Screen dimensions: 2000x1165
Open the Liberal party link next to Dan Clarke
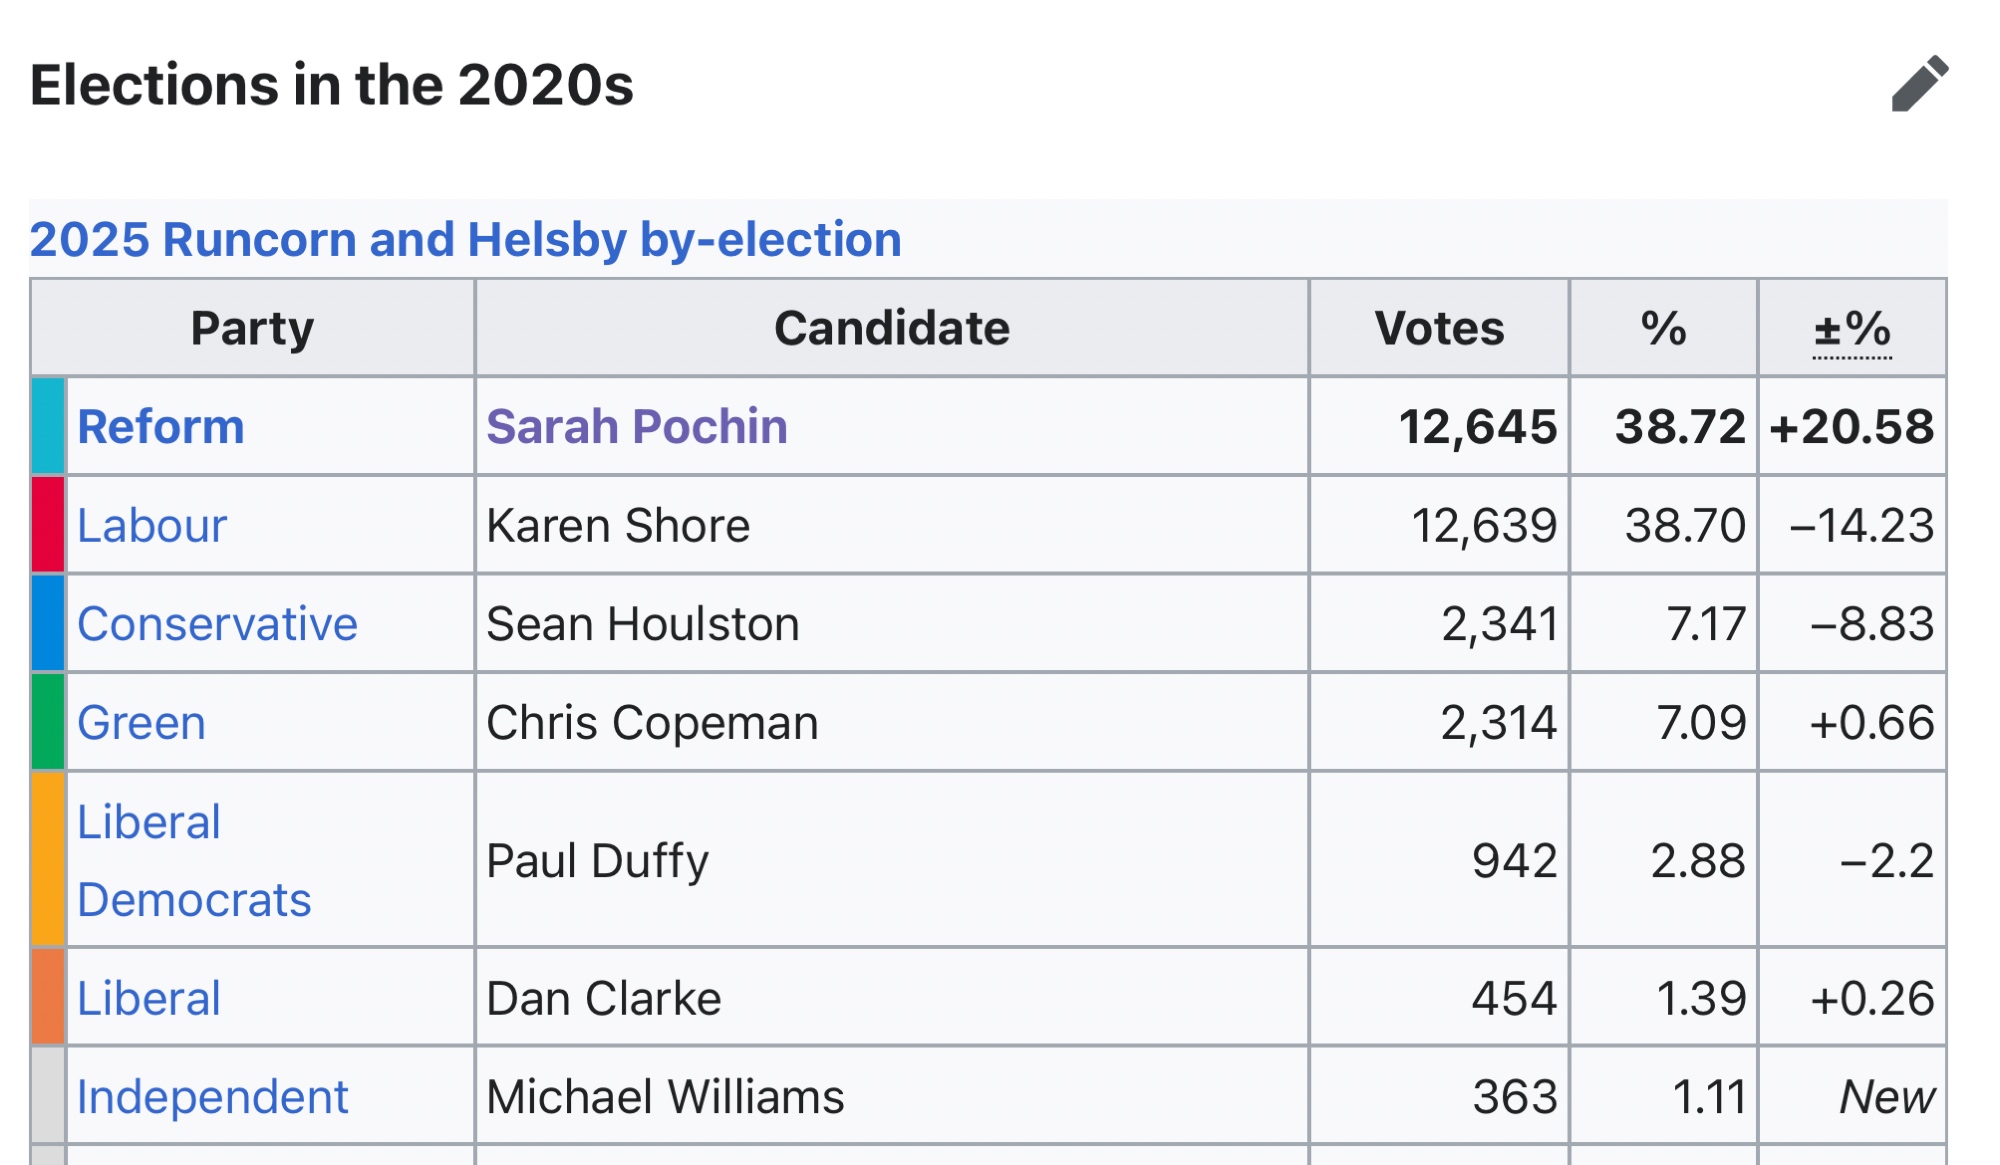pyautogui.click(x=148, y=998)
